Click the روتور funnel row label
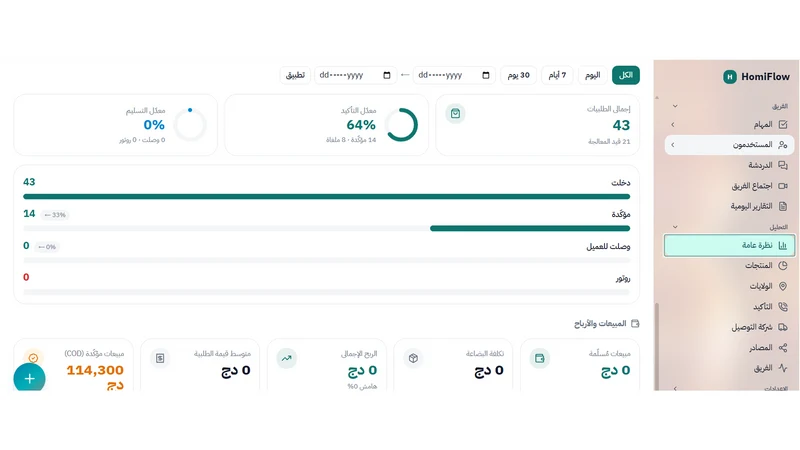Viewport: 800px width, 450px height. 622,278
